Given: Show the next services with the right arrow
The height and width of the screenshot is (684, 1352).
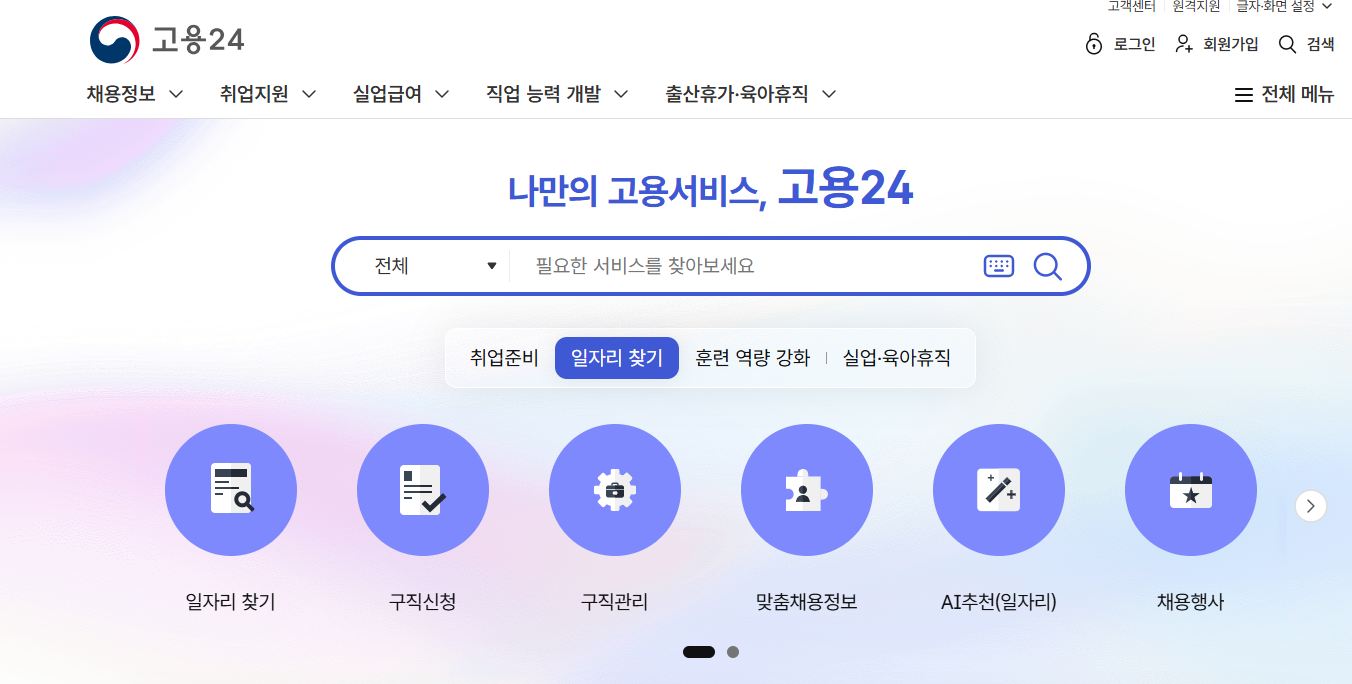Looking at the screenshot, I should tap(1311, 506).
